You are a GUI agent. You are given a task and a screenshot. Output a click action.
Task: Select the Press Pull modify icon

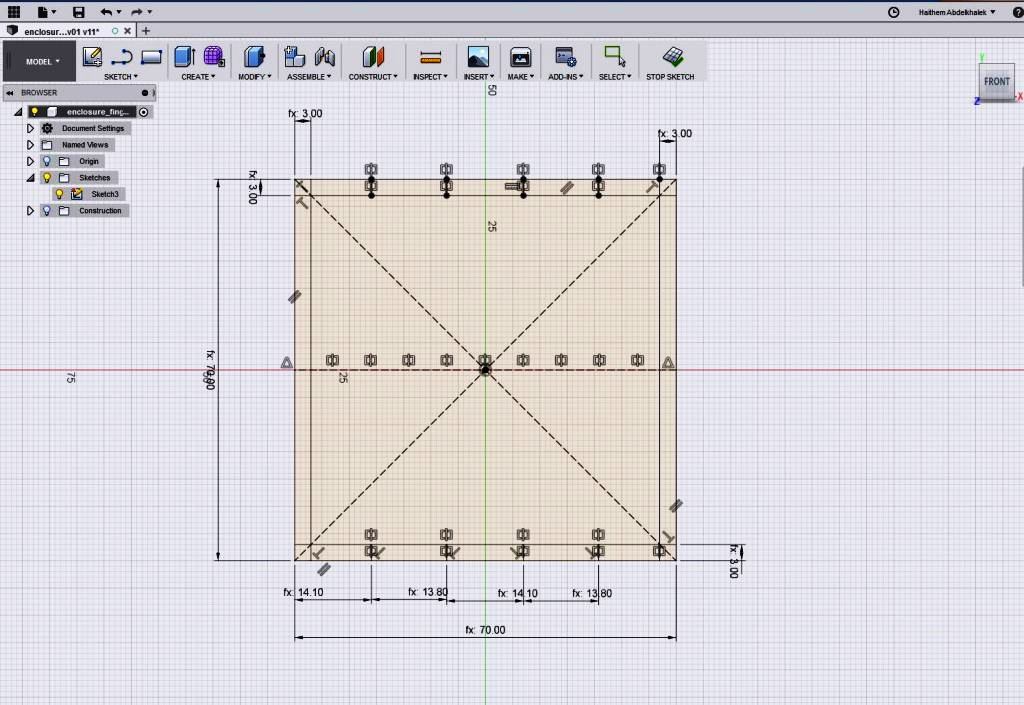tap(254, 57)
